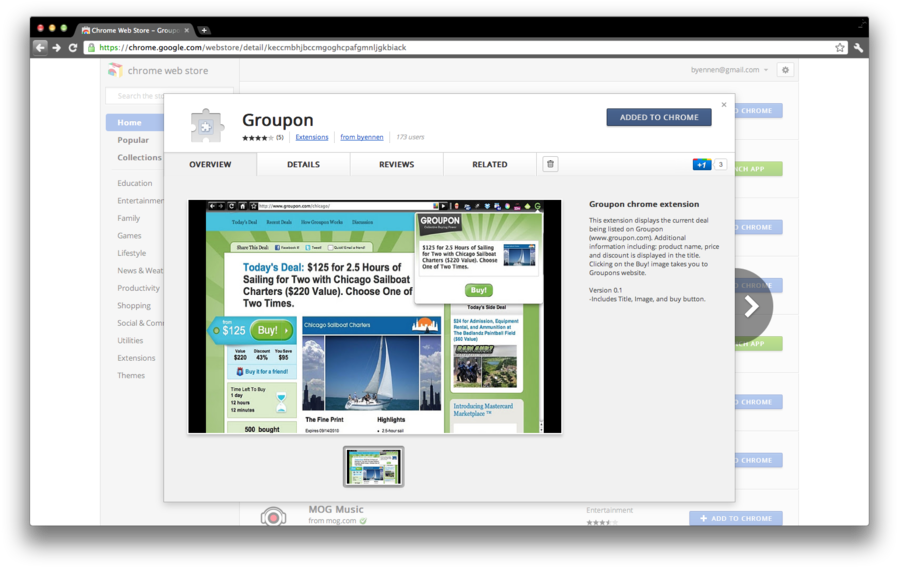Click the browser back arrow
Image resolution: width=897 pixels, height=567 pixels.
(40, 47)
